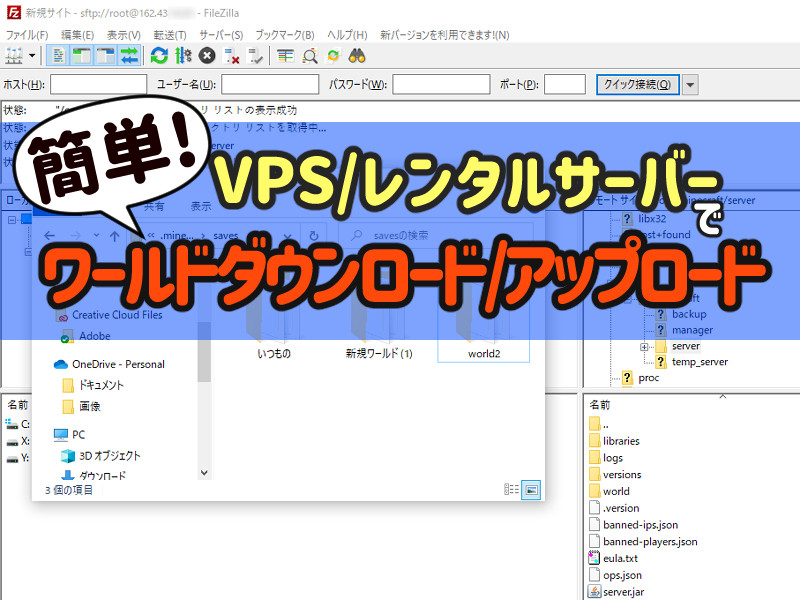Open the ヘルプ(H) menu

(347, 35)
